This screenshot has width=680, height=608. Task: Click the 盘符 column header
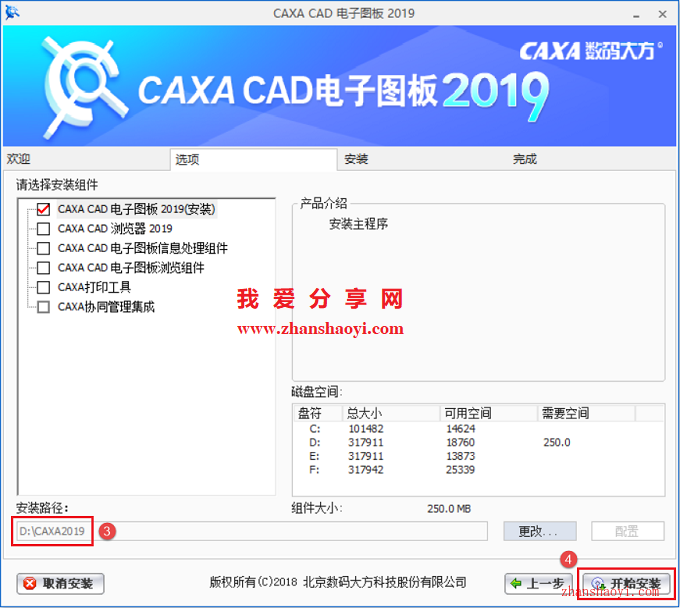(318, 413)
